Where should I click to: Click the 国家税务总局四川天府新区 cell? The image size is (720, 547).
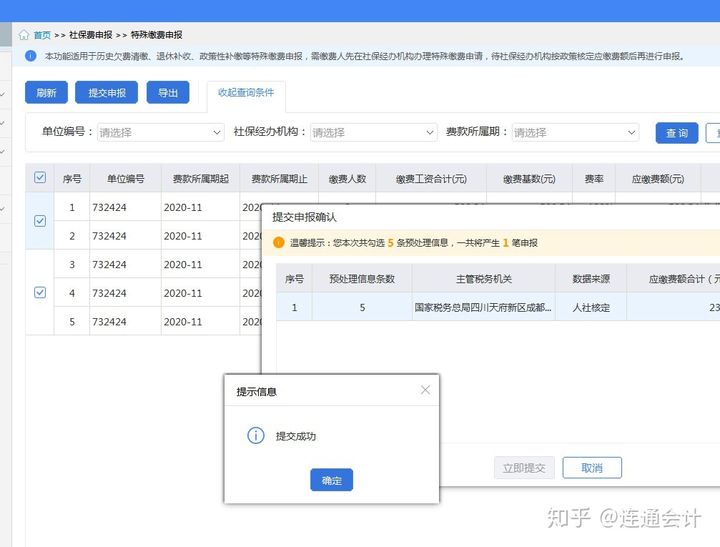483,307
